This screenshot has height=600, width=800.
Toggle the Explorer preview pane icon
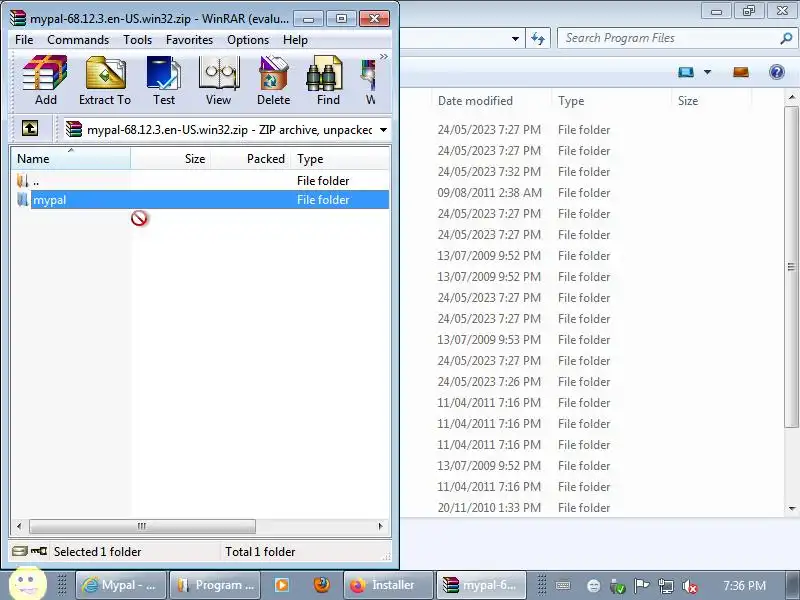pyautogui.click(x=741, y=72)
